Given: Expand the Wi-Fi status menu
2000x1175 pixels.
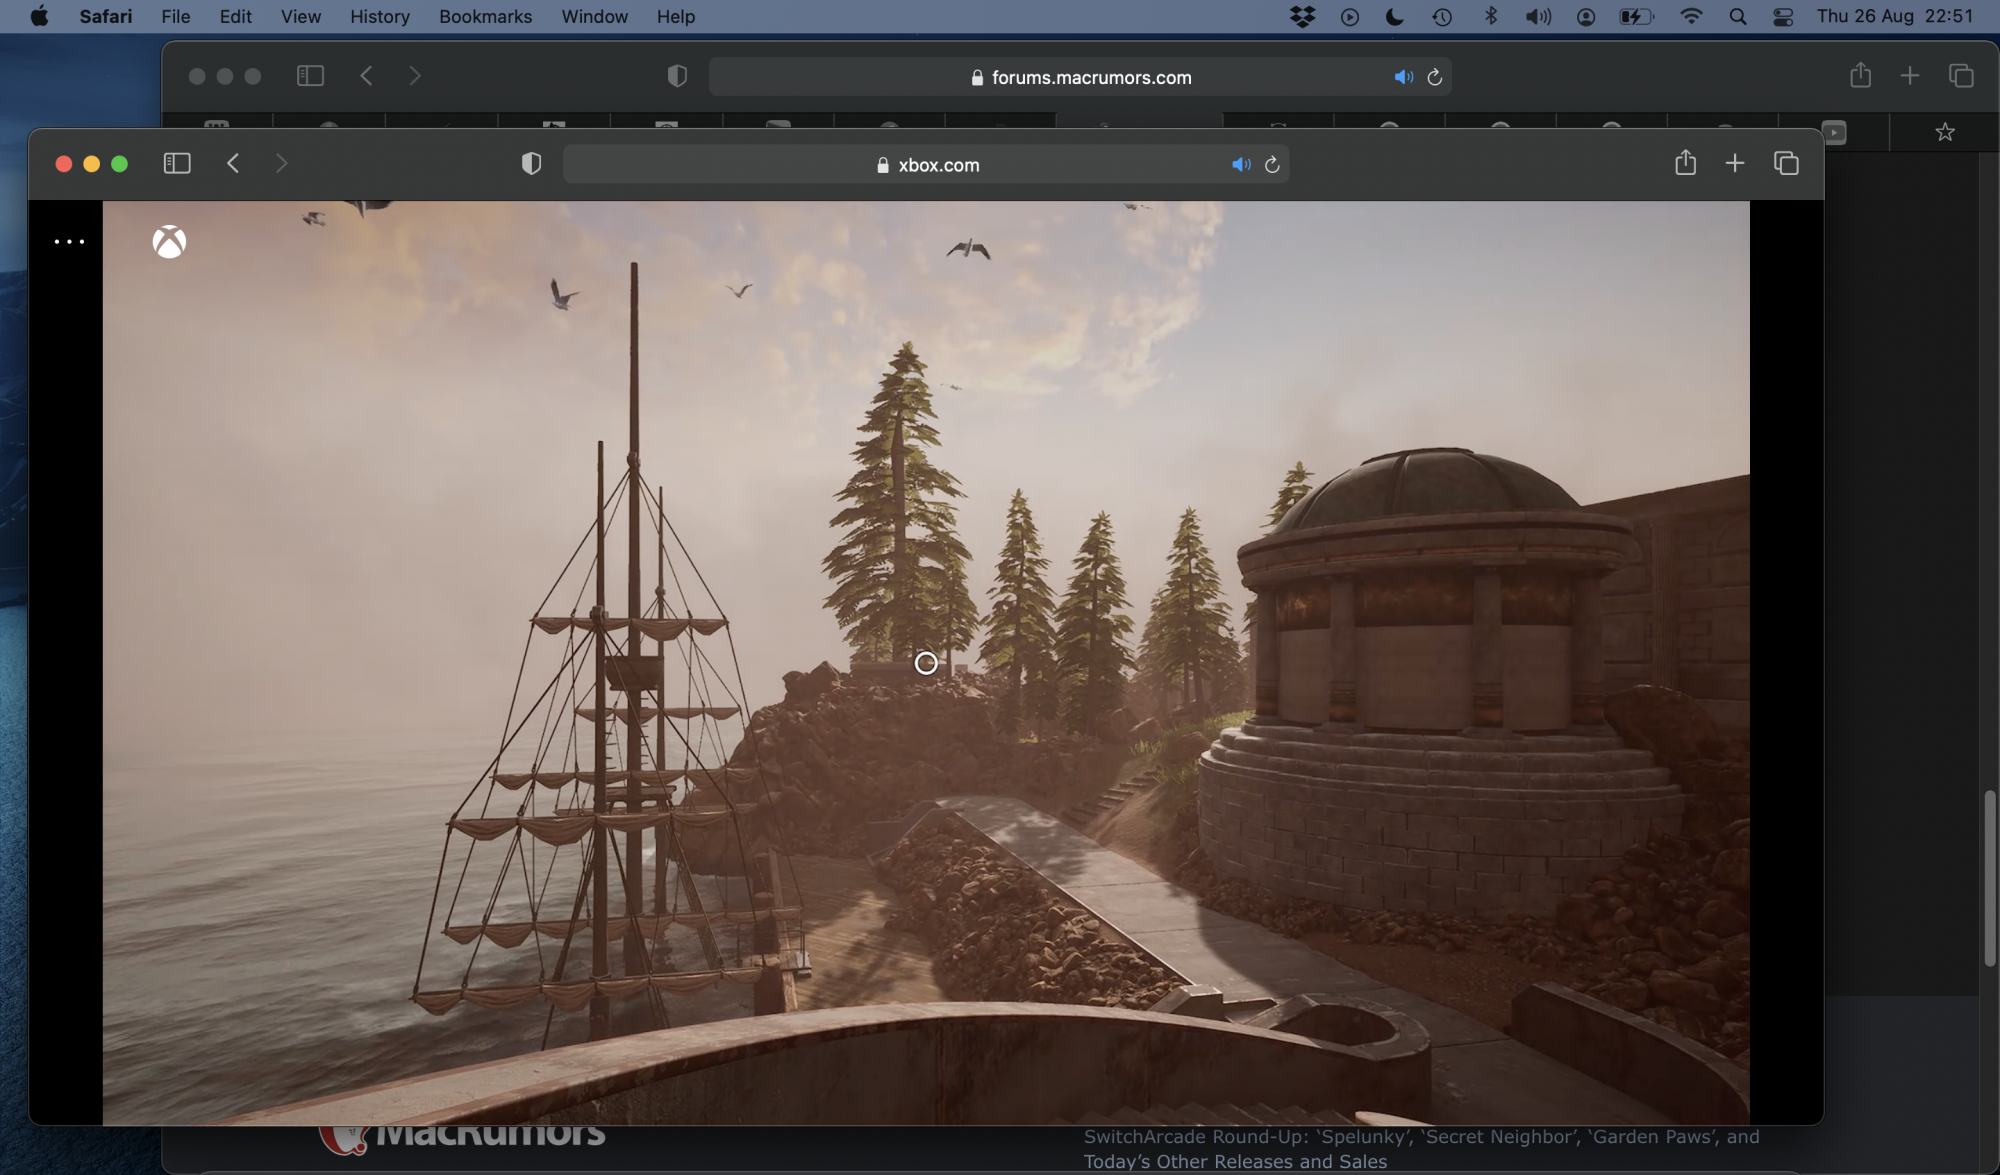Looking at the screenshot, I should [1691, 17].
